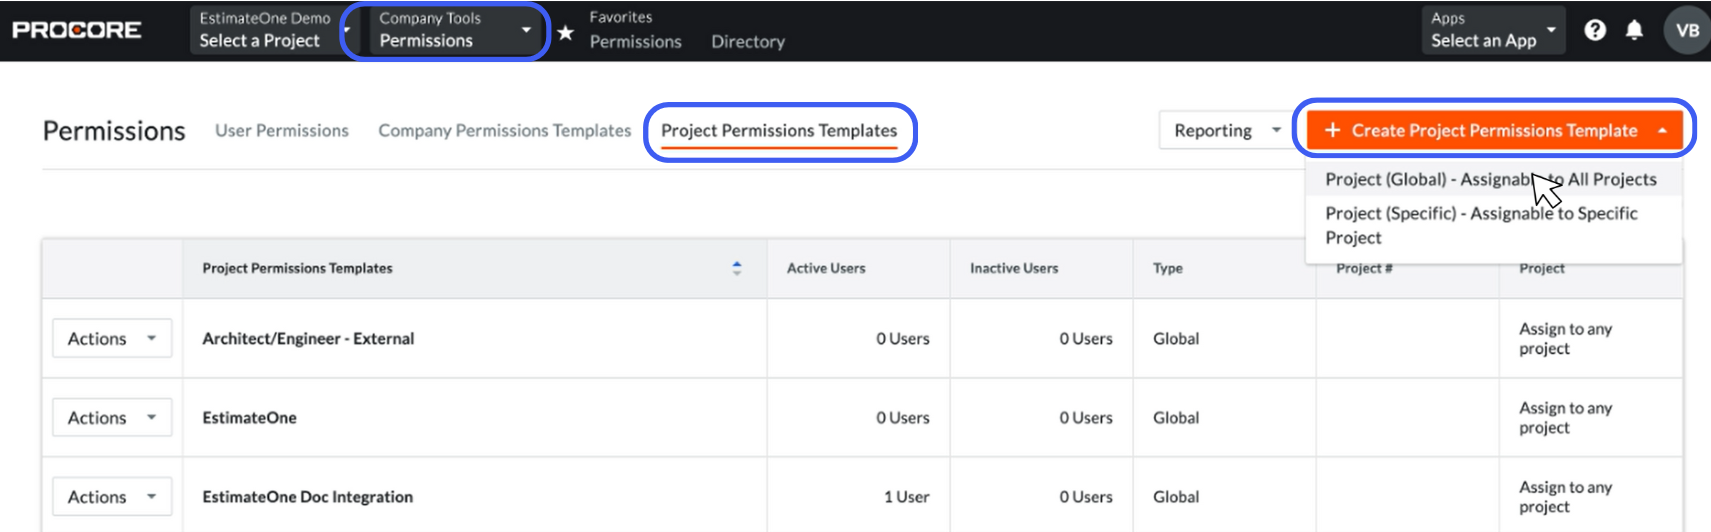Open Actions dropdown for EstimateOne Doc Integration
The image size is (1711, 532).
[112, 496]
